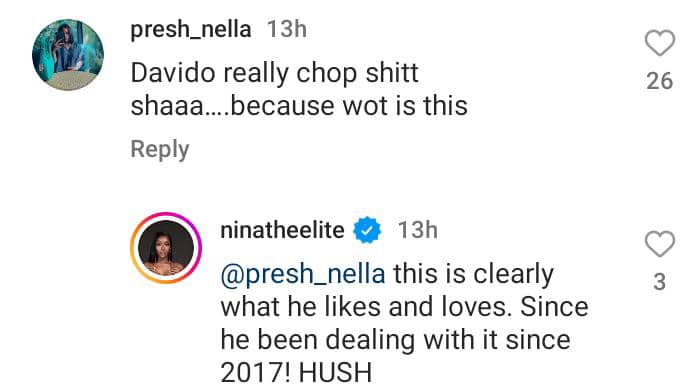The width and height of the screenshot is (695, 391).
Task: Open the presh_nella username
Action: point(191,30)
